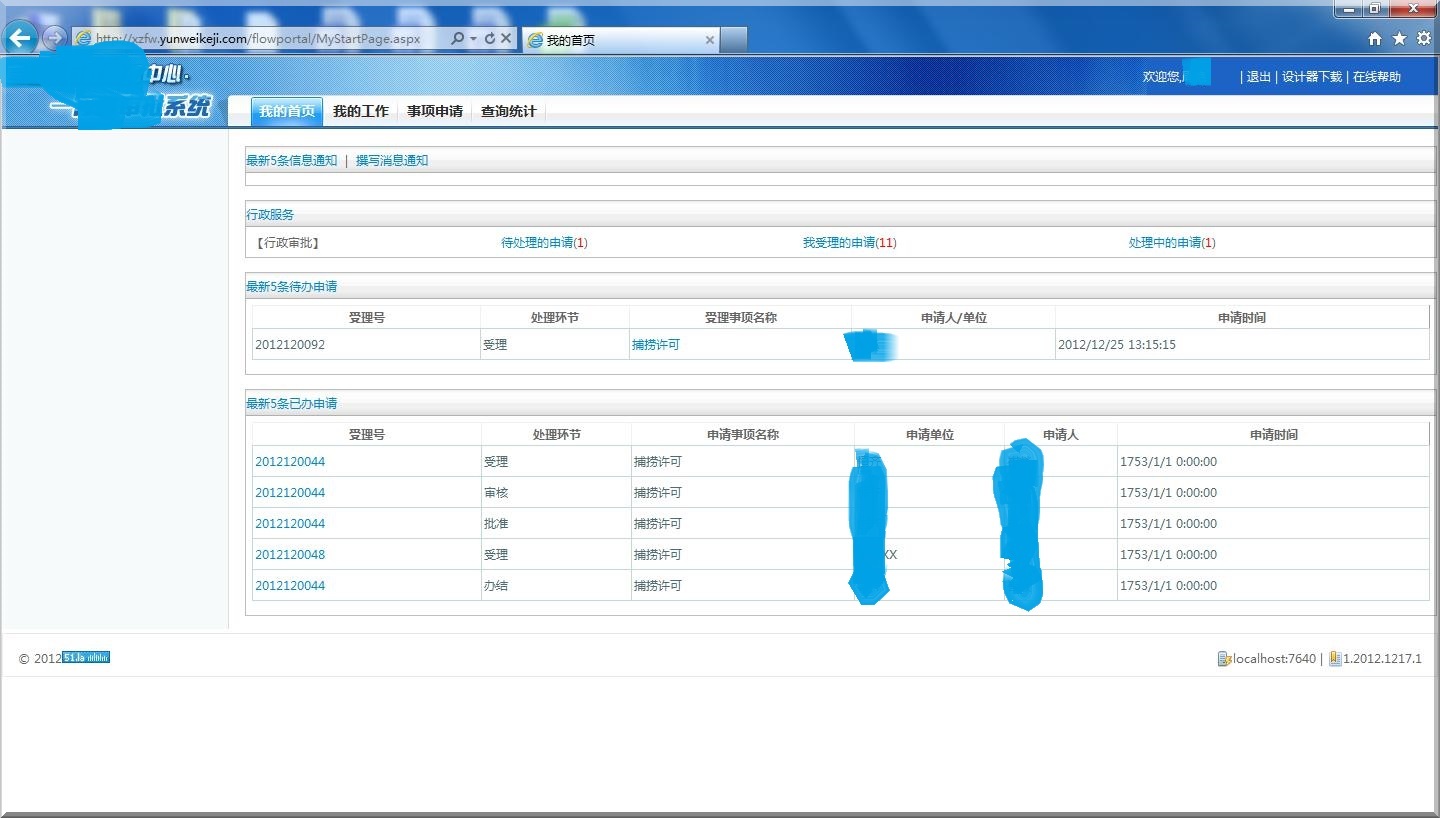Click the 1.2012.1217.1 version text
This screenshot has width=1440, height=818.
[x=1382, y=659]
